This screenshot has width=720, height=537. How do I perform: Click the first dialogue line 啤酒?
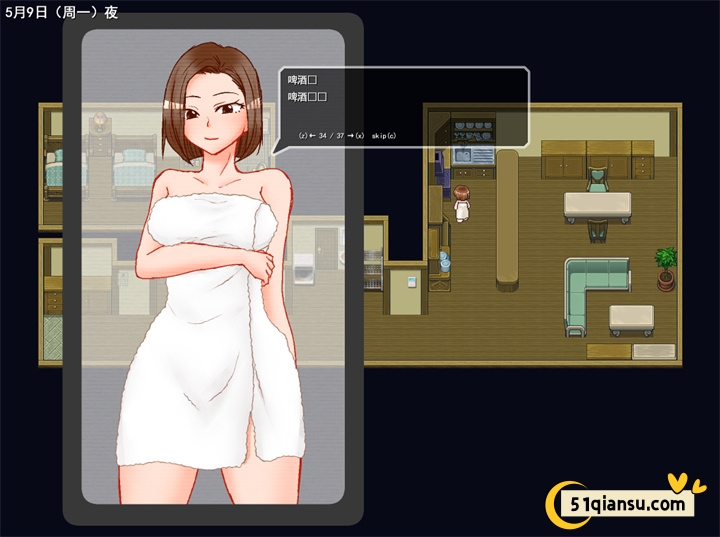301,79
